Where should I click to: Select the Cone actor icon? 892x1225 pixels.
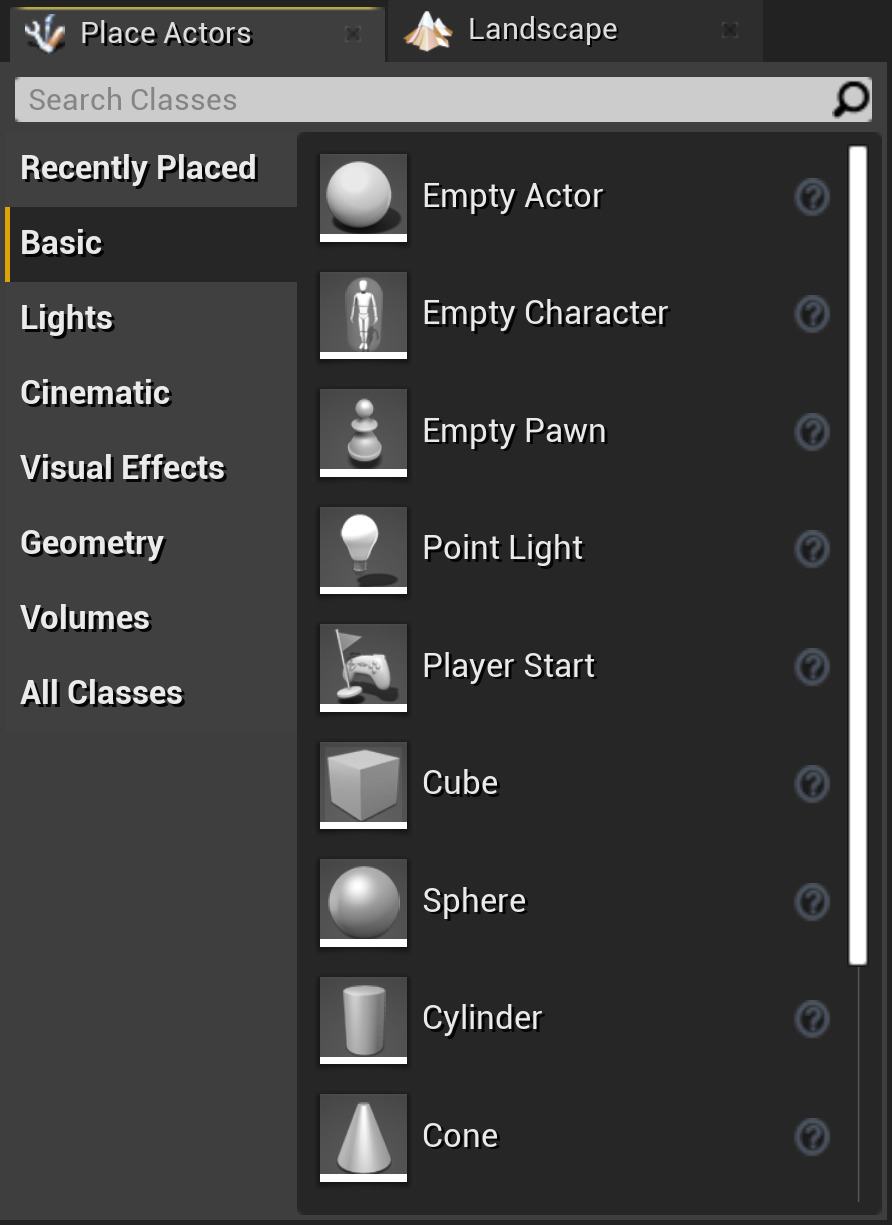click(362, 1137)
